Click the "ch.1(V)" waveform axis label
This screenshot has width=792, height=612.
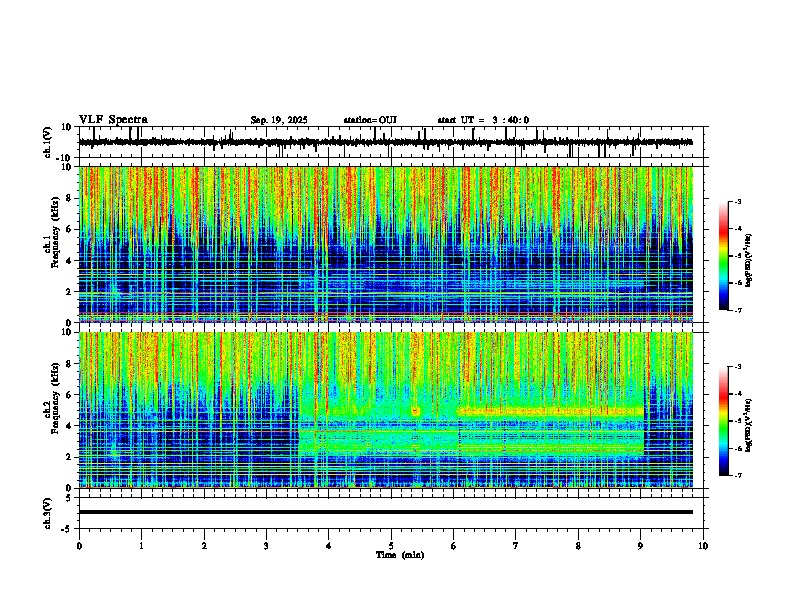coord(48,142)
